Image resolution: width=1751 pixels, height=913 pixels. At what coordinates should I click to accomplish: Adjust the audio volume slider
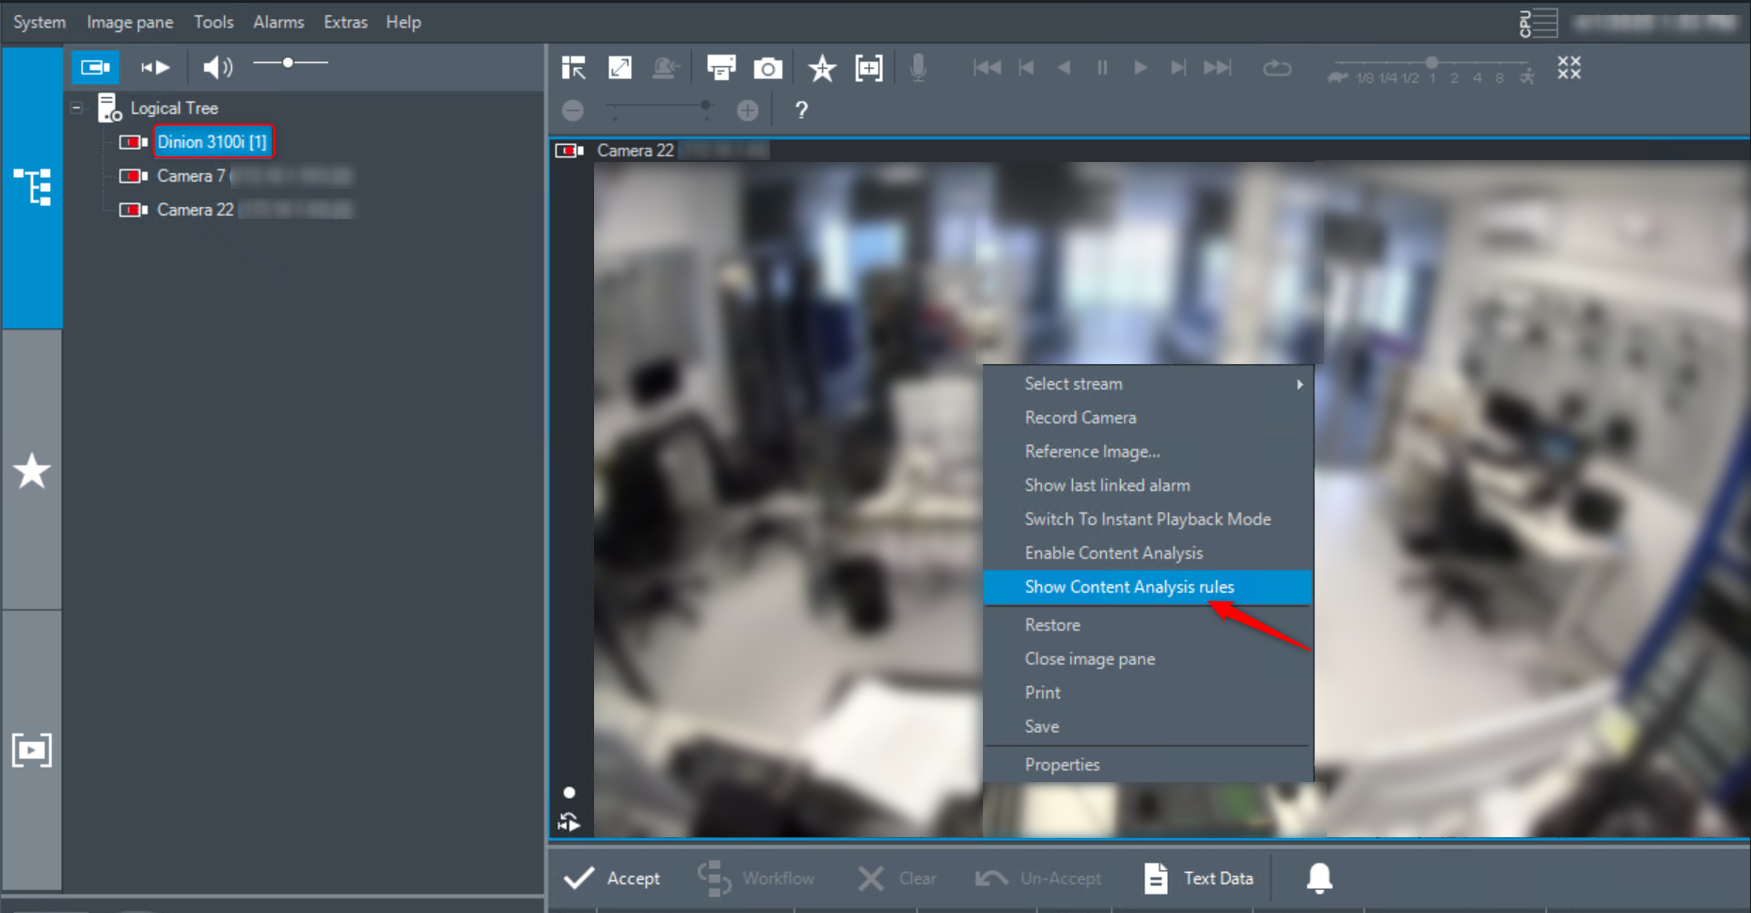click(288, 63)
